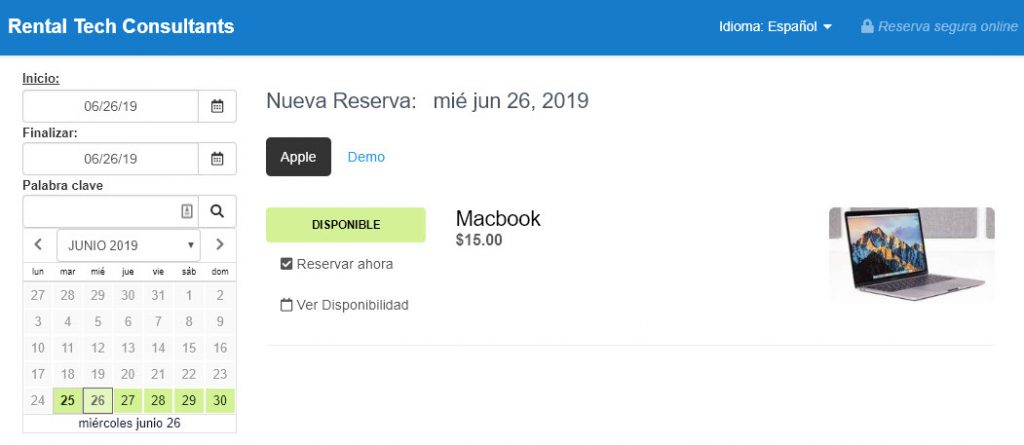The image size is (1024, 445).
Task: Click the lock icon by Reserva segura online
Action: click(867, 27)
